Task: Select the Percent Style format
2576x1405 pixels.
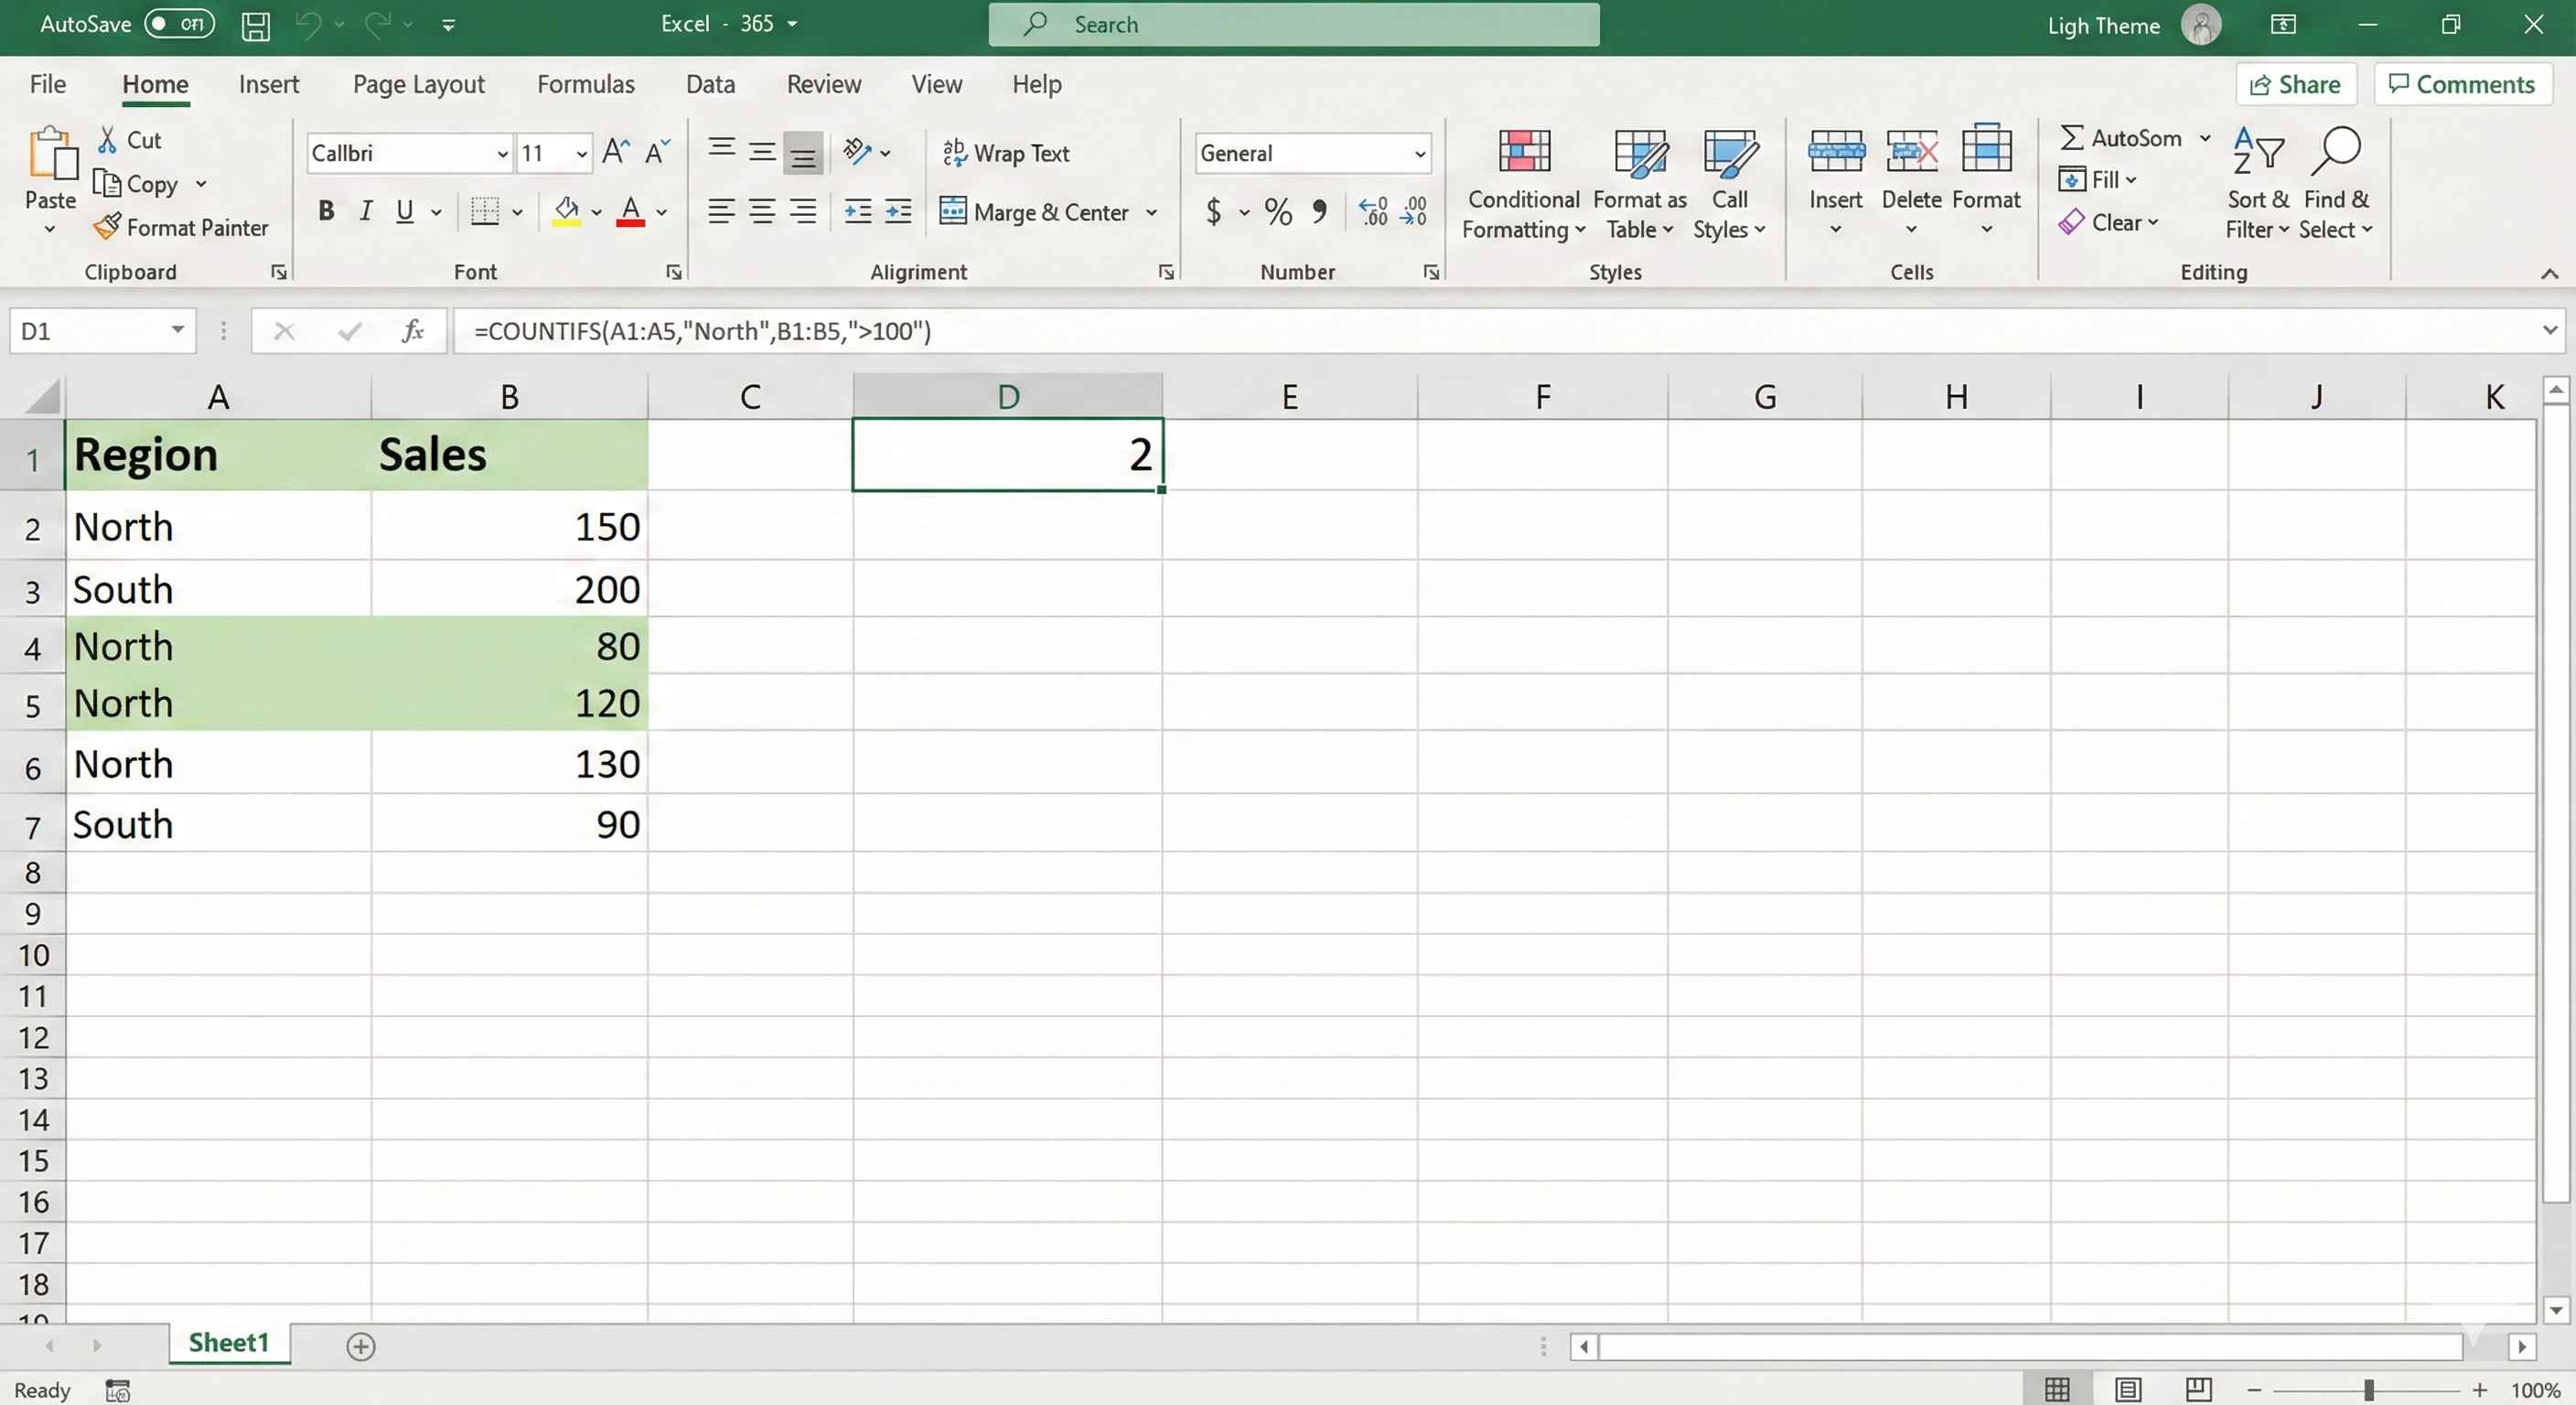Action: click(1277, 212)
